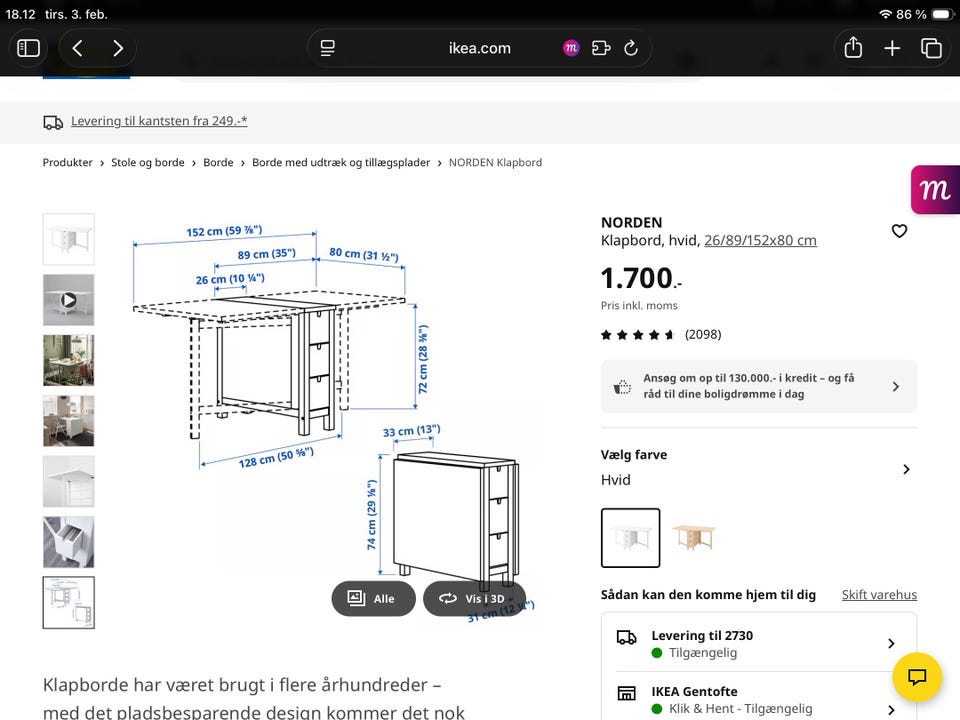The width and height of the screenshot is (960, 720).
Task: Select the open drawer thumbnail
Action: click(69, 542)
